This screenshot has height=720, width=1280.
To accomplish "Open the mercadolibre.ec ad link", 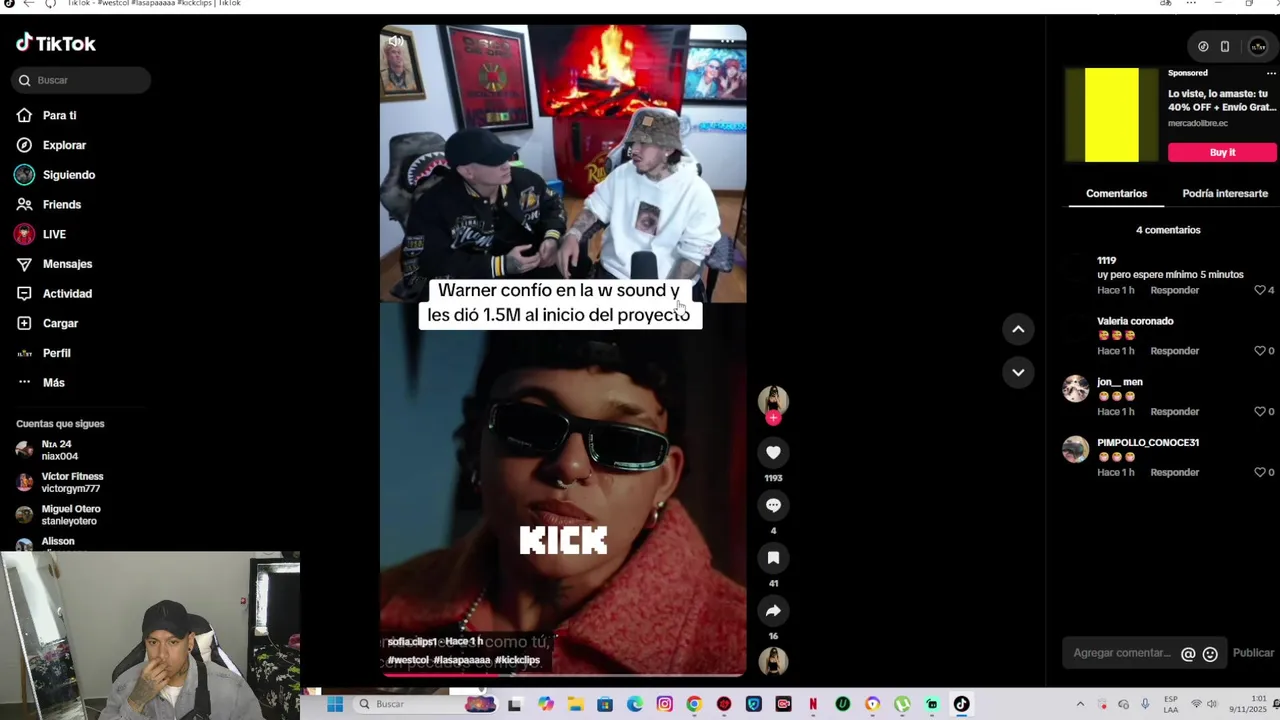I will tap(1198, 123).
